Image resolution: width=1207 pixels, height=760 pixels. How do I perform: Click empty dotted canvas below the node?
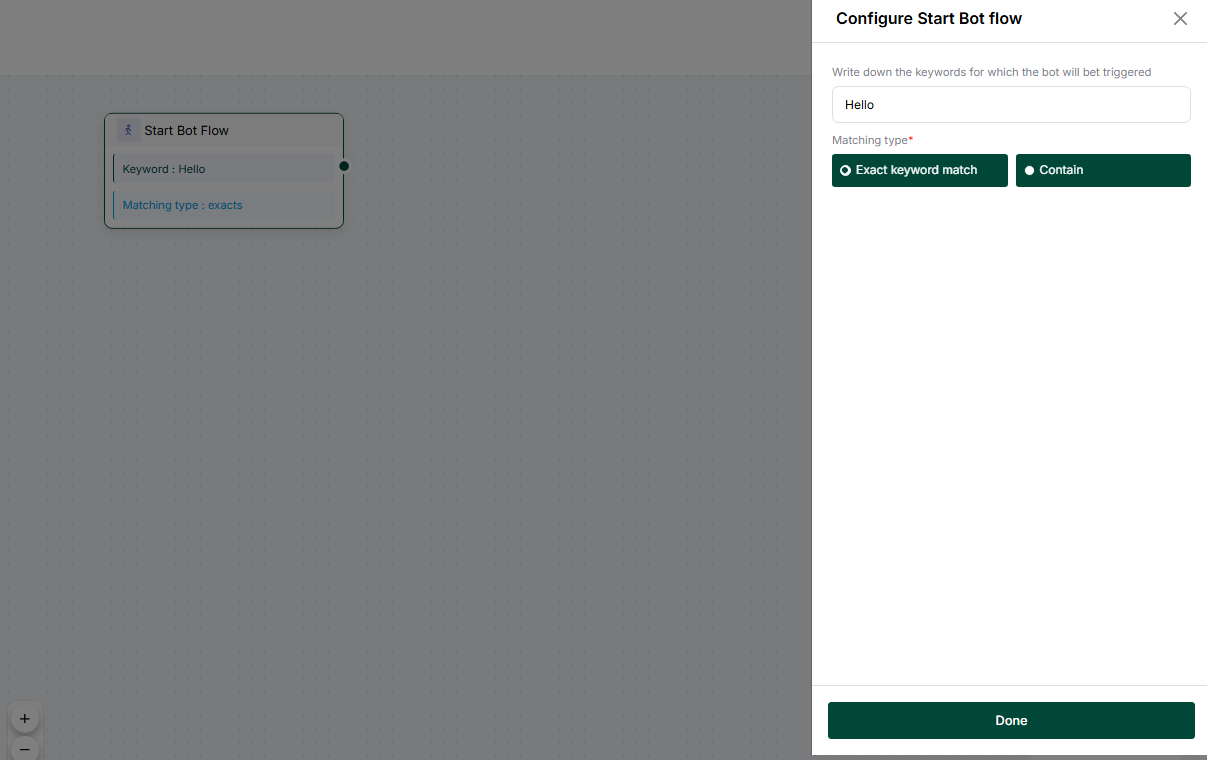pyautogui.click(x=400, y=450)
